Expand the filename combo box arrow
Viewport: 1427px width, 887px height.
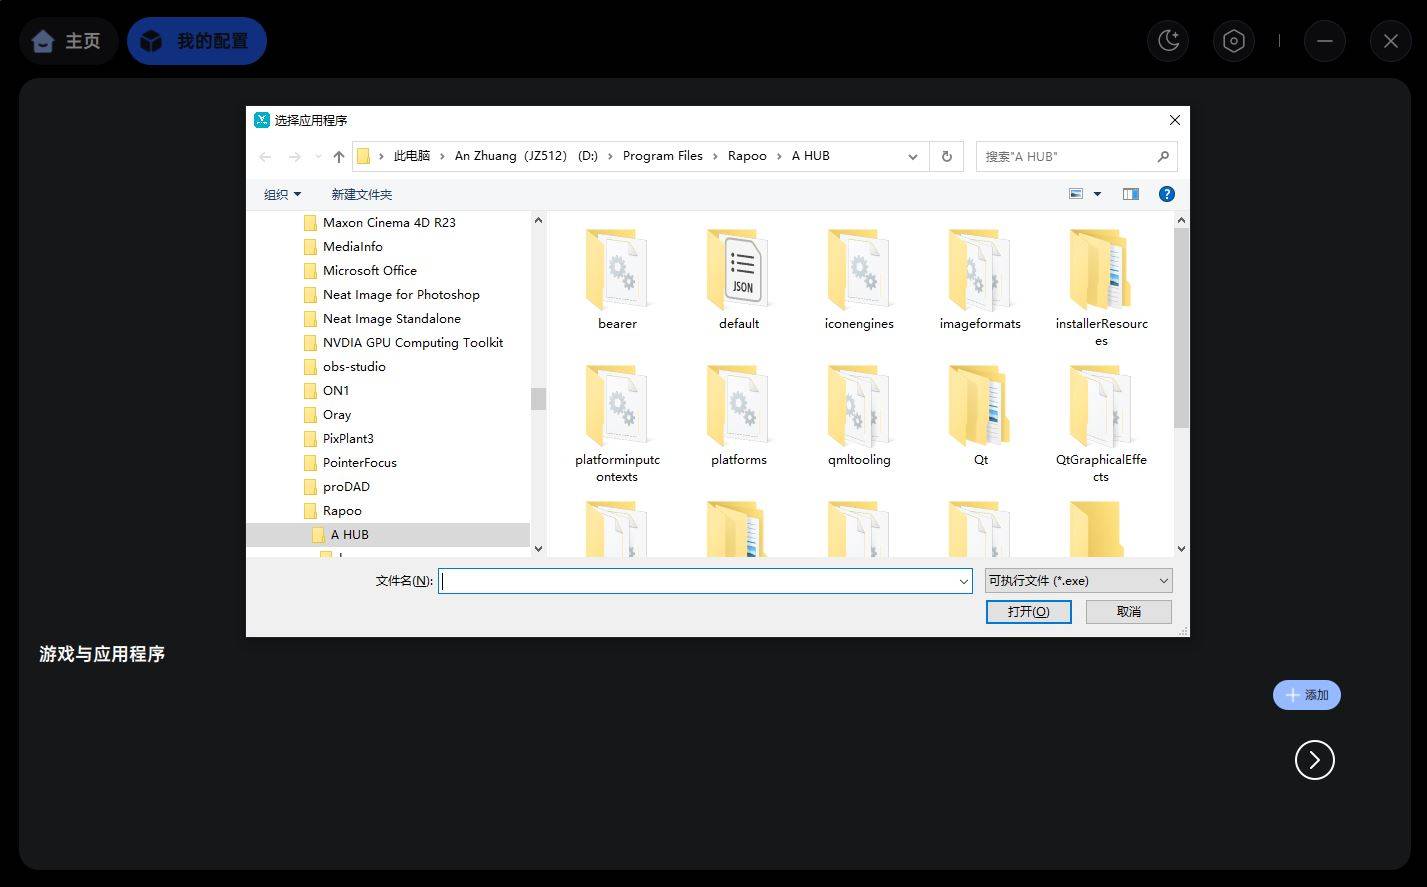964,581
